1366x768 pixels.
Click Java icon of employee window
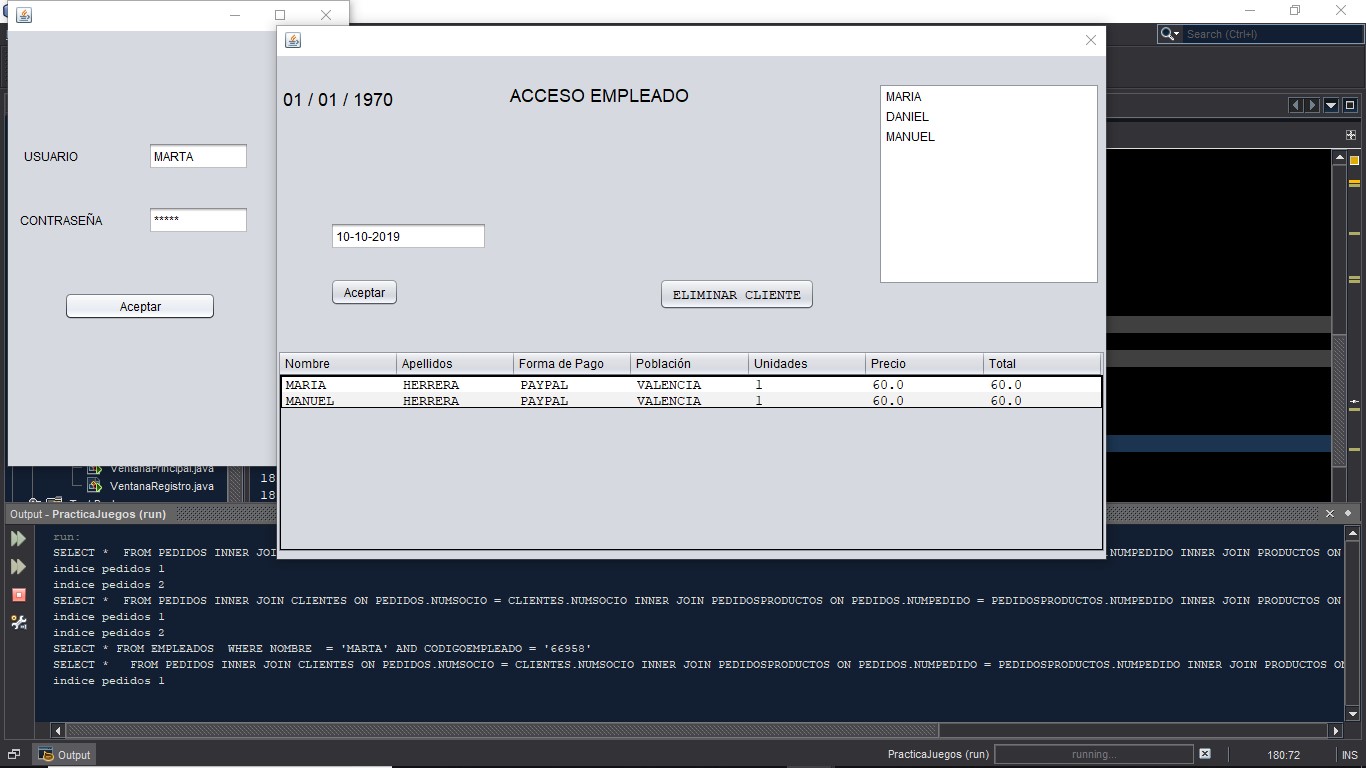point(293,40)
